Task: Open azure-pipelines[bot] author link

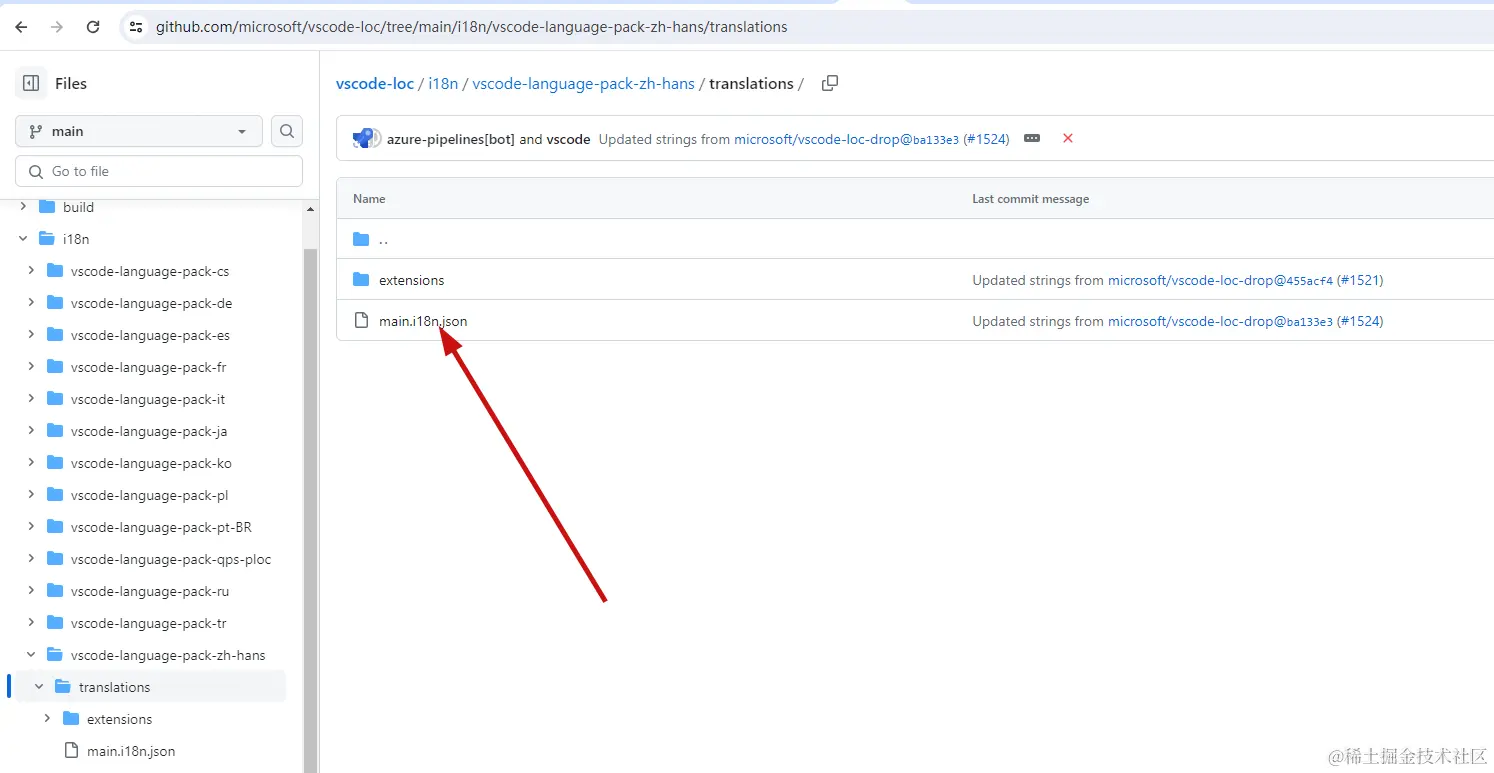Action: 451,139
